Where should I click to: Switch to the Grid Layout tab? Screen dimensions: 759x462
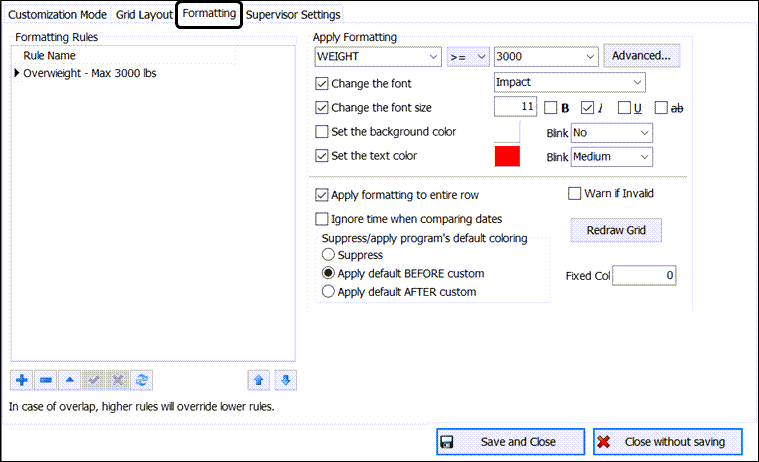pyautogui.click(x=144, y=15)
